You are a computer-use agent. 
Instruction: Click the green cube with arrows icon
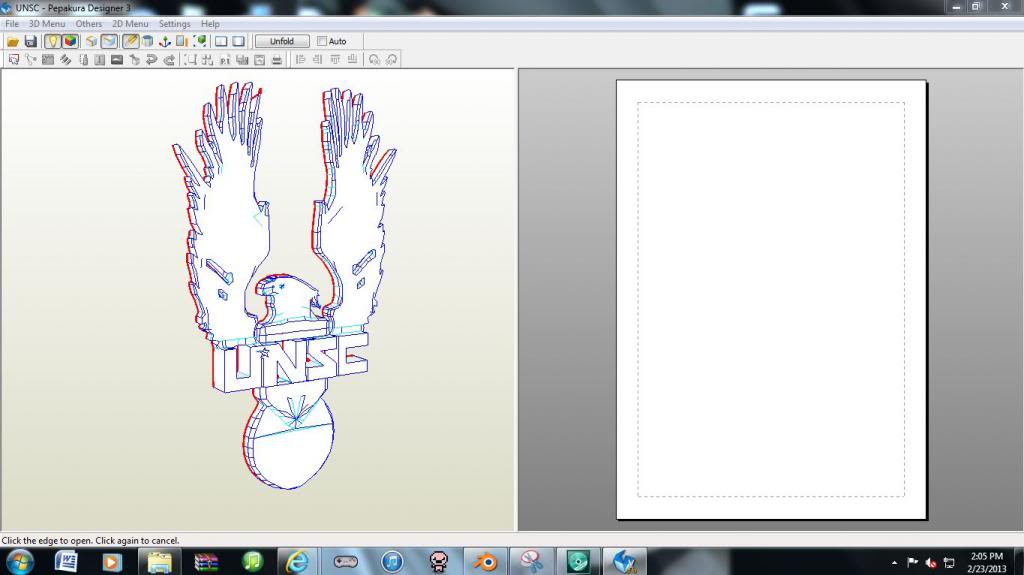coord(200,41)
